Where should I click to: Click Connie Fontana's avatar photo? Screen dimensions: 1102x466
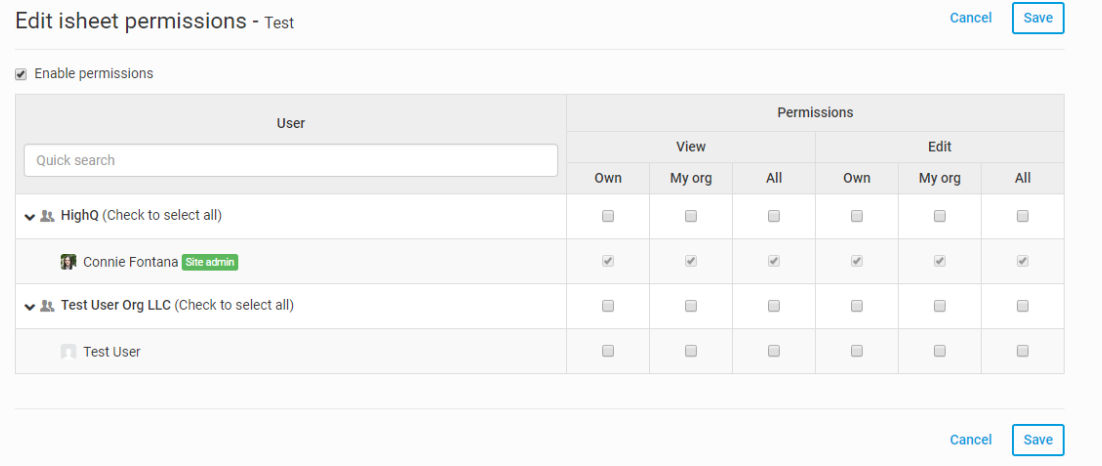68,262
